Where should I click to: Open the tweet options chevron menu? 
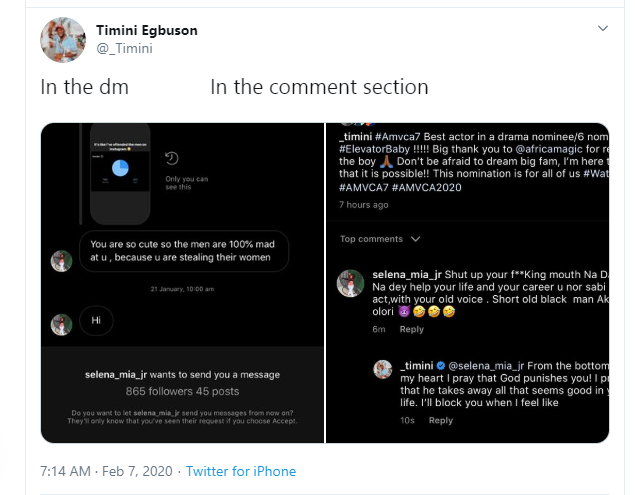click(x=601, y=27)
